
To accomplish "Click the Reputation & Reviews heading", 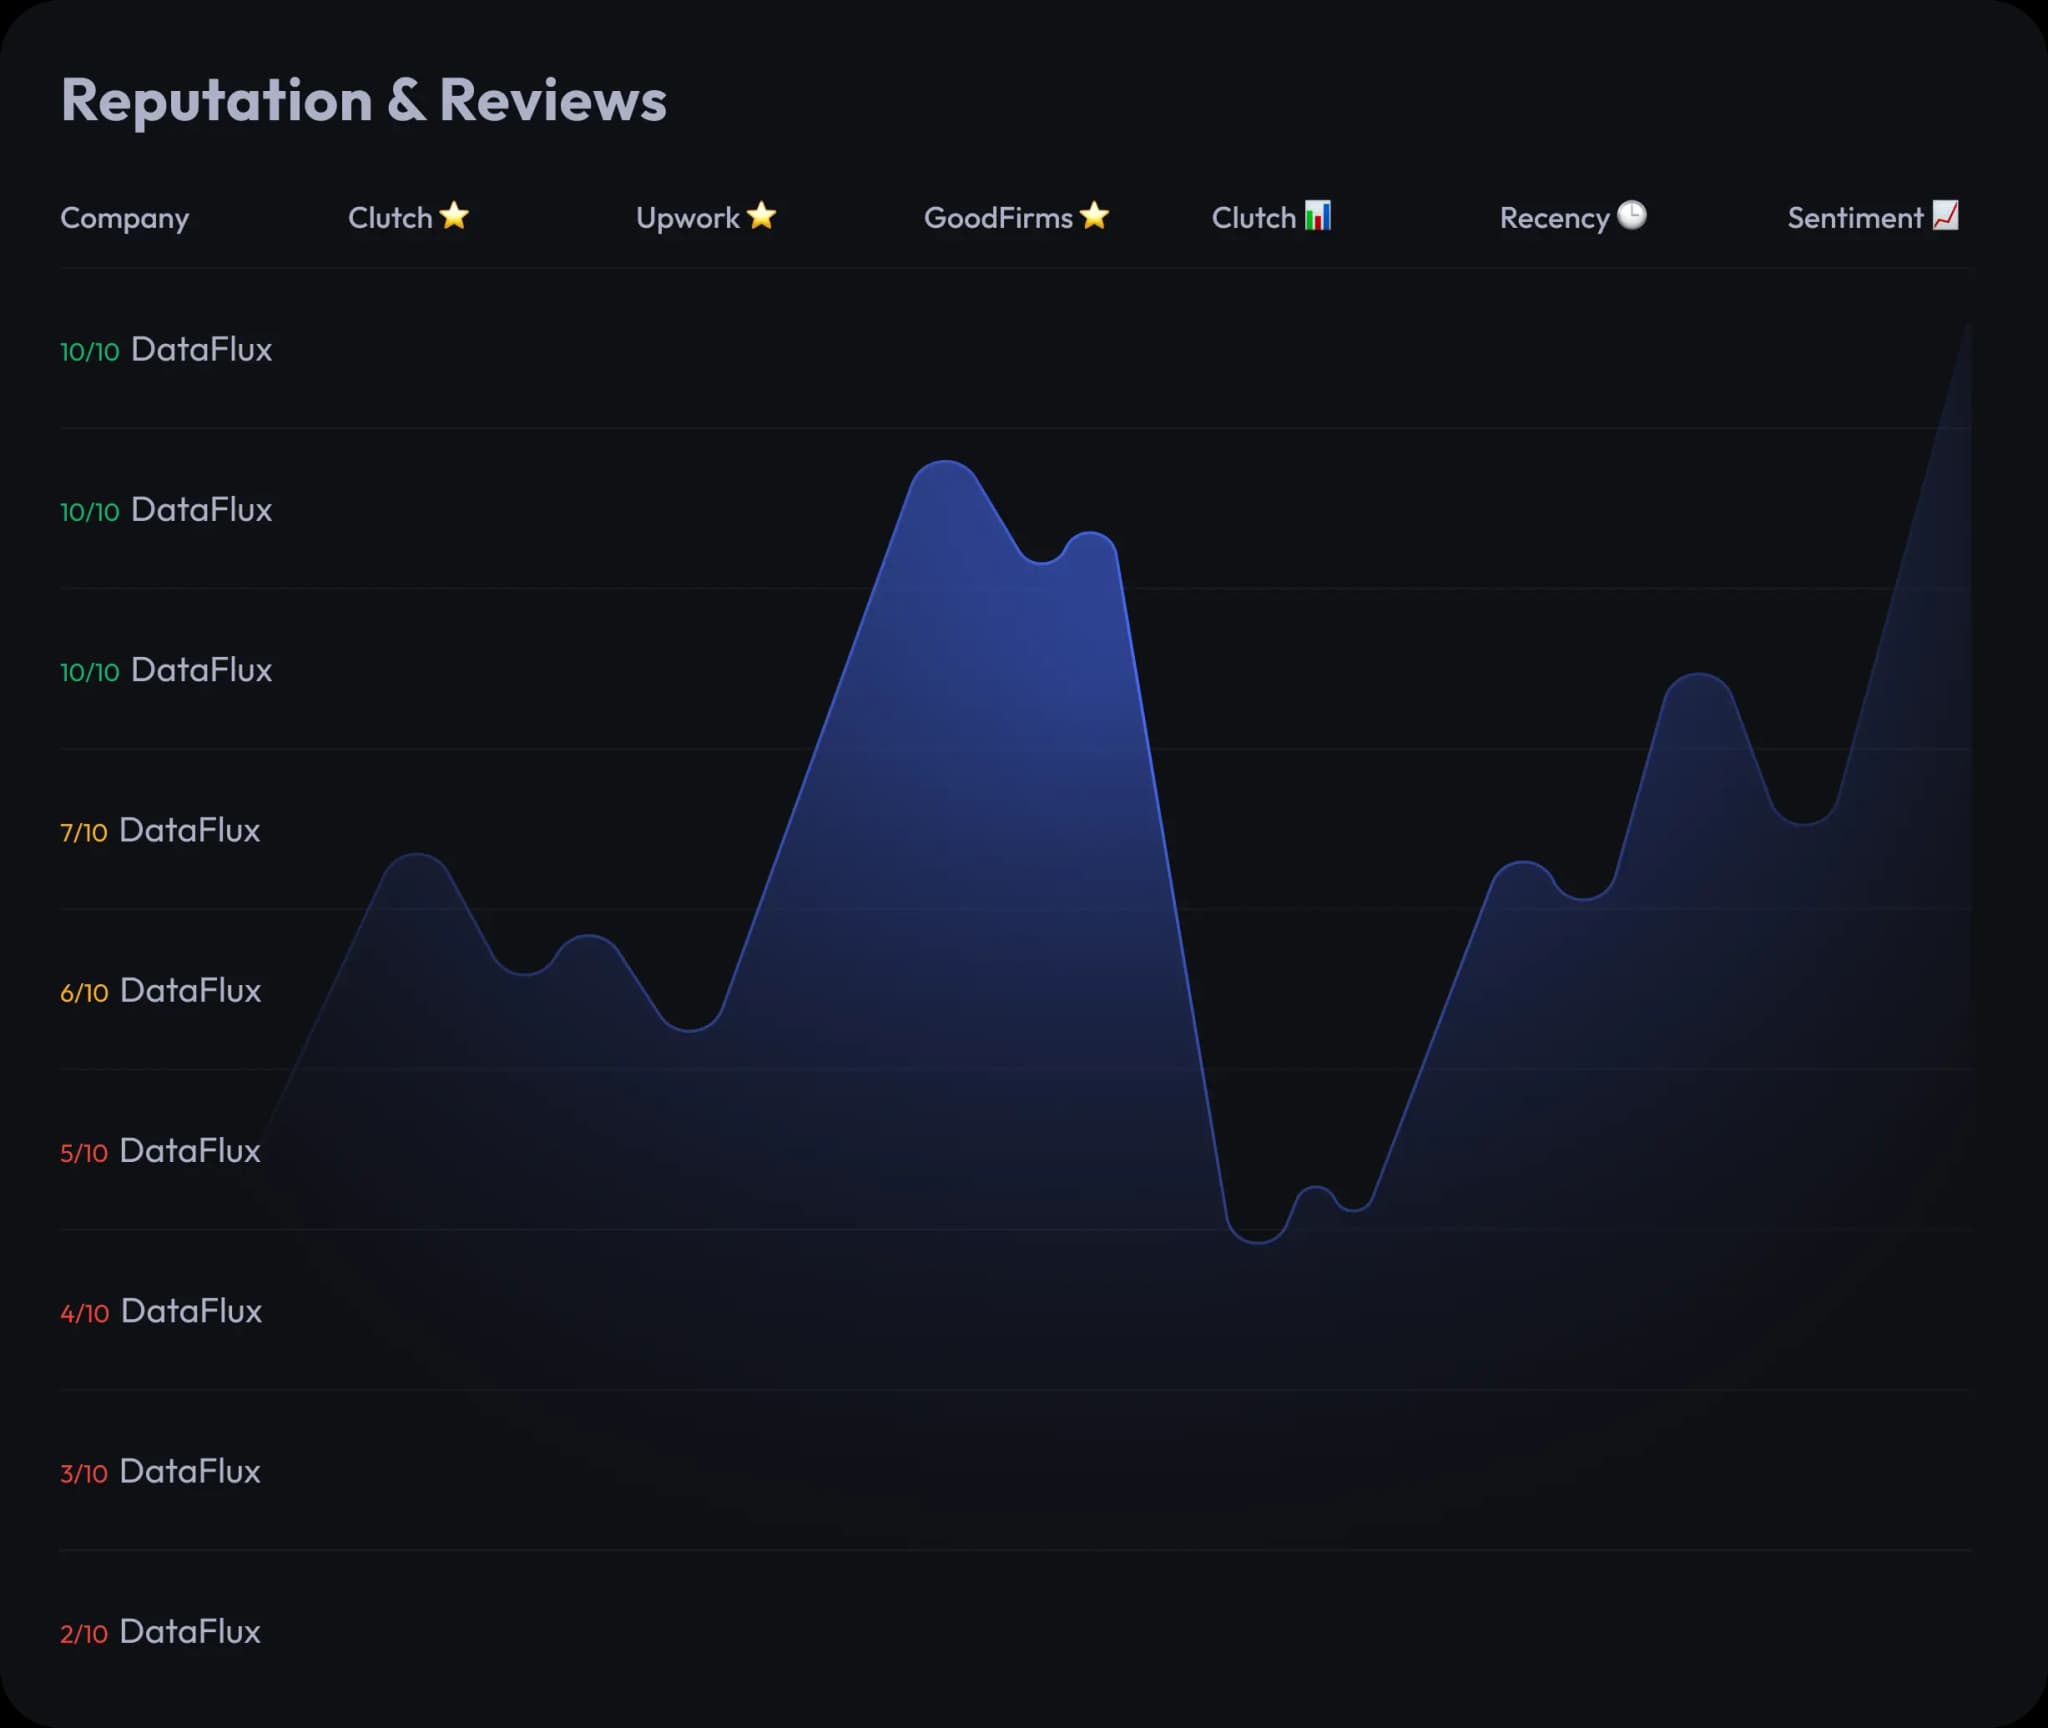I will 363,100.
